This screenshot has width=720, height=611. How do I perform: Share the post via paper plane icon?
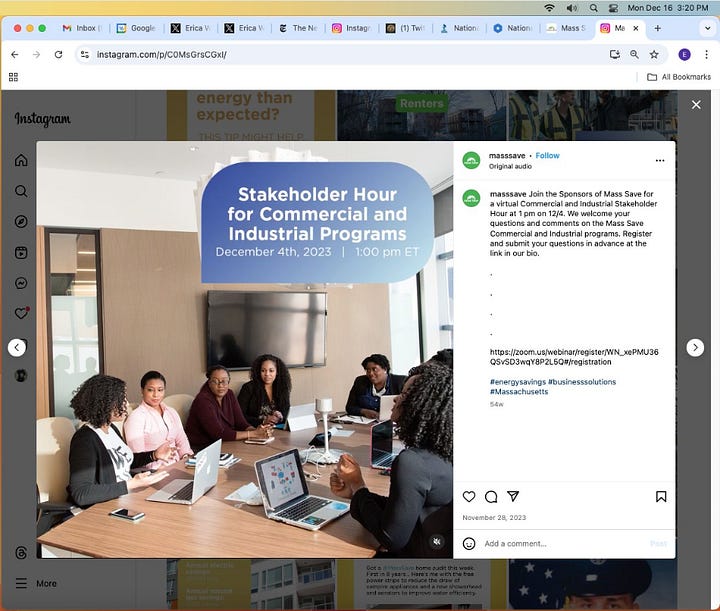[x=513, y=496]
